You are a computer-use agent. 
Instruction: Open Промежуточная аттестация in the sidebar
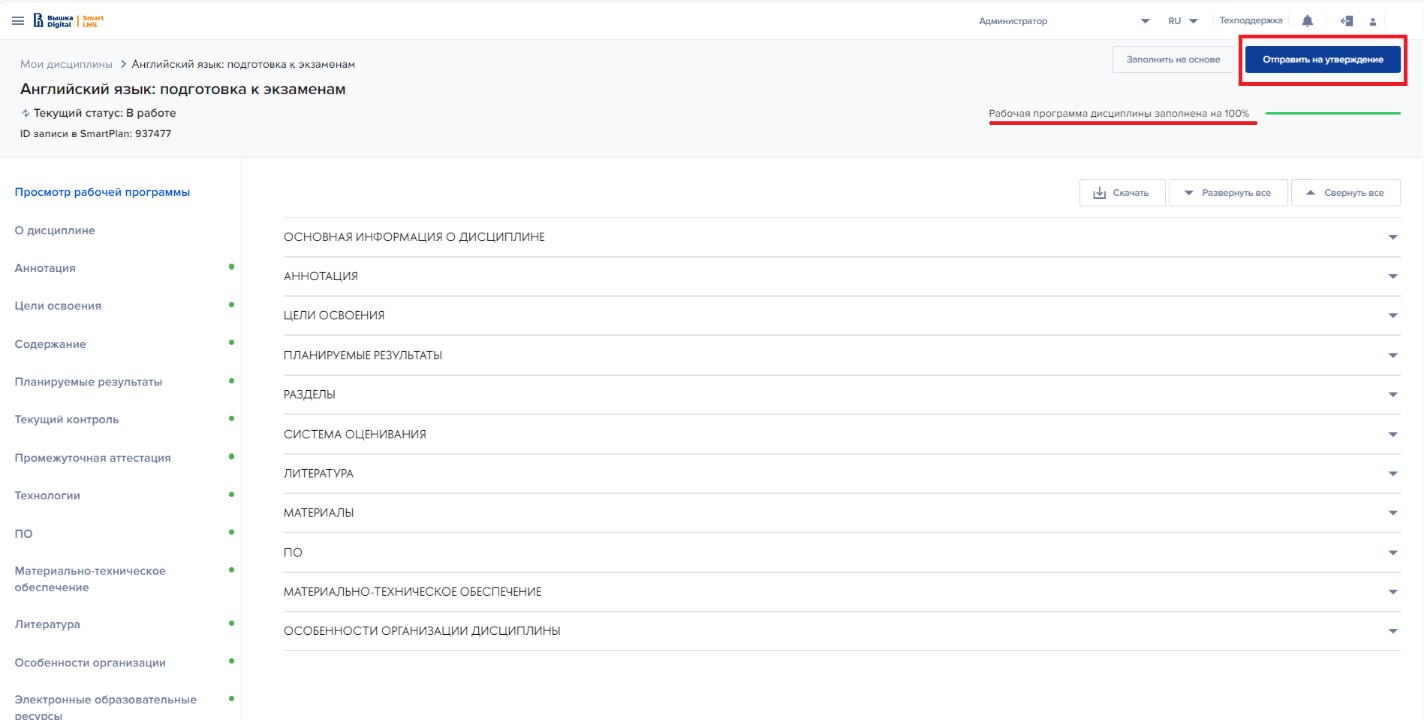[x=93, y=458]
